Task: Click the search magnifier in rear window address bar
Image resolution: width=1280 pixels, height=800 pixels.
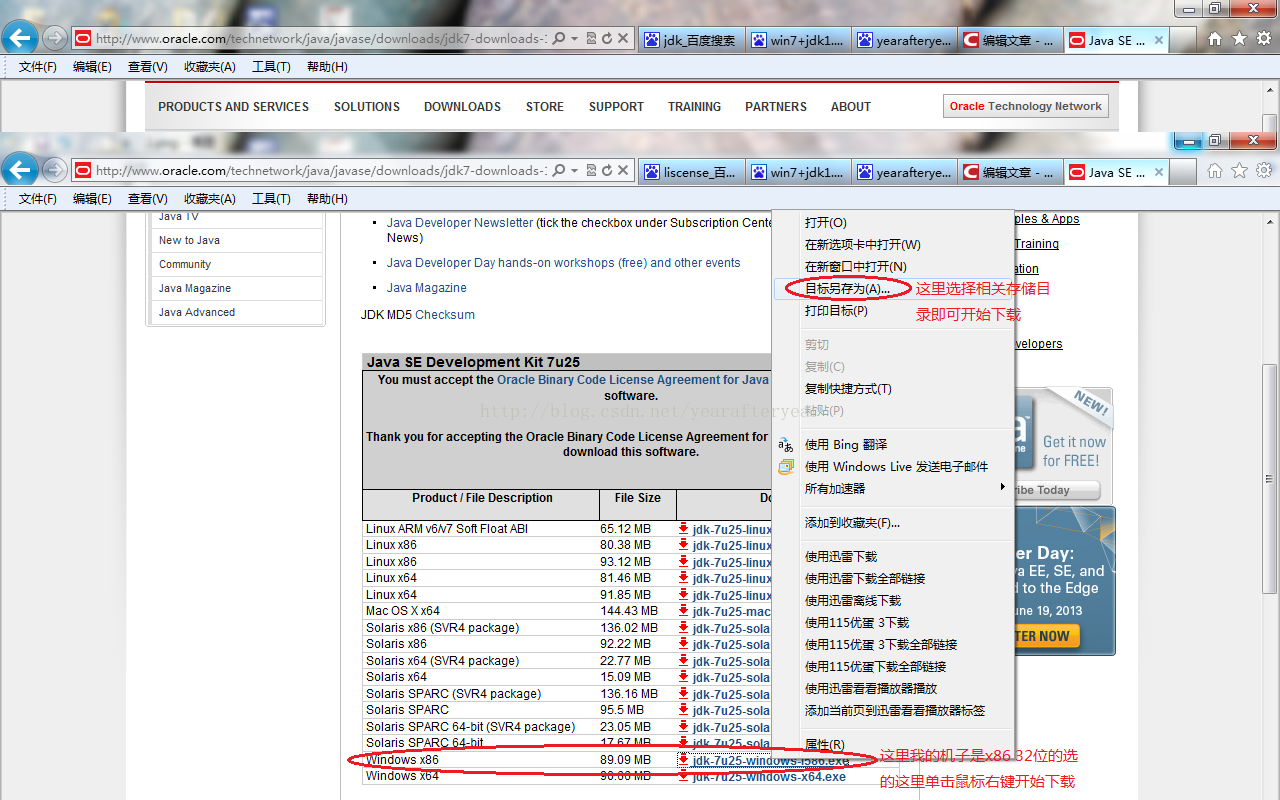Action: [559, 39]
